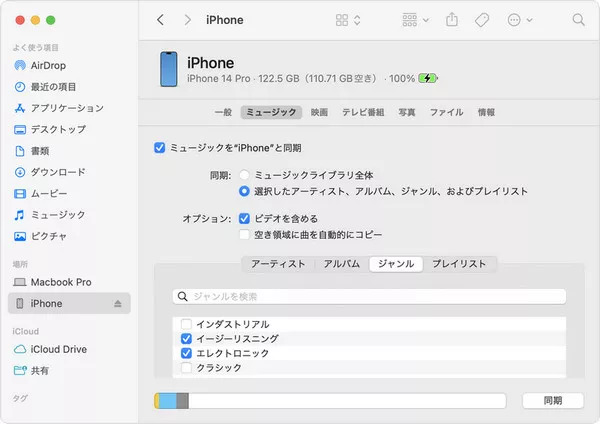Screen dimensions: 600x424
Task: Open iCloud Drive in the sidebar
Action: click(50, 349)
